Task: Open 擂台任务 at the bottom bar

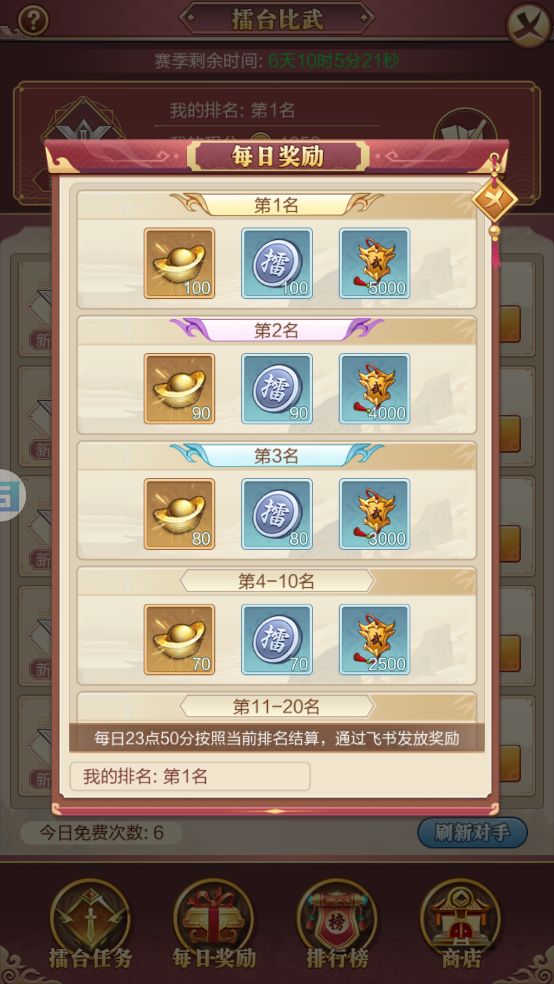Action: pos(91,924)
